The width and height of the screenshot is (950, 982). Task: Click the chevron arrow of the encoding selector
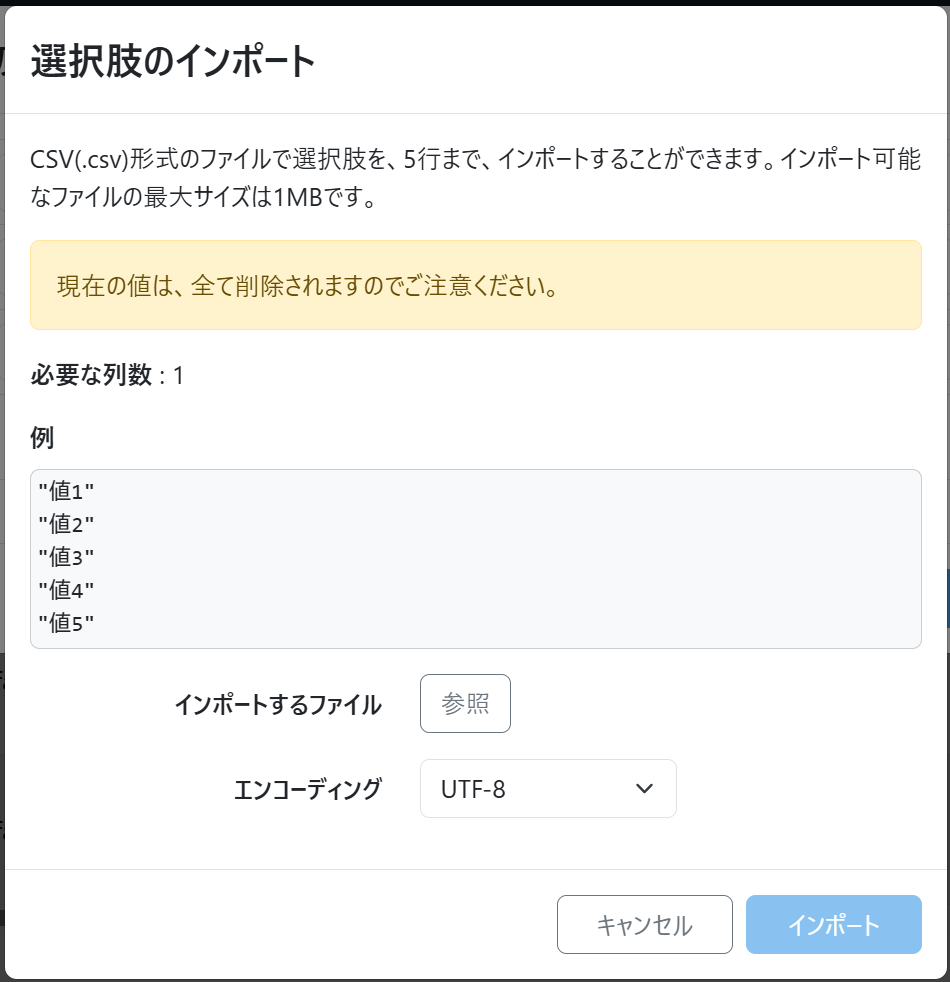coord(645,789)
